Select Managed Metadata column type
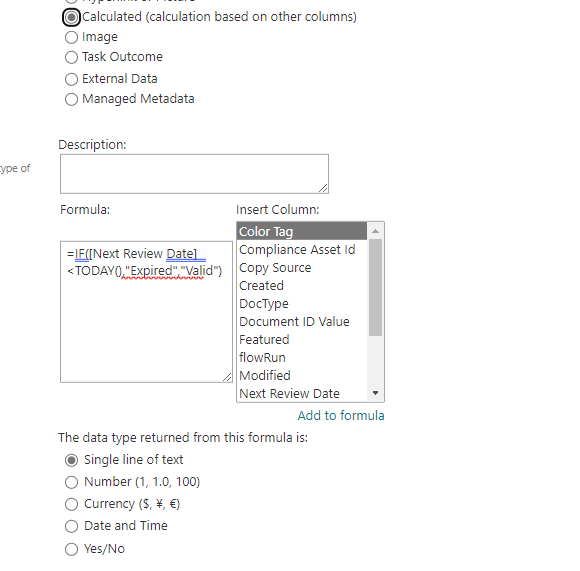580x571 pixels. 71,99
